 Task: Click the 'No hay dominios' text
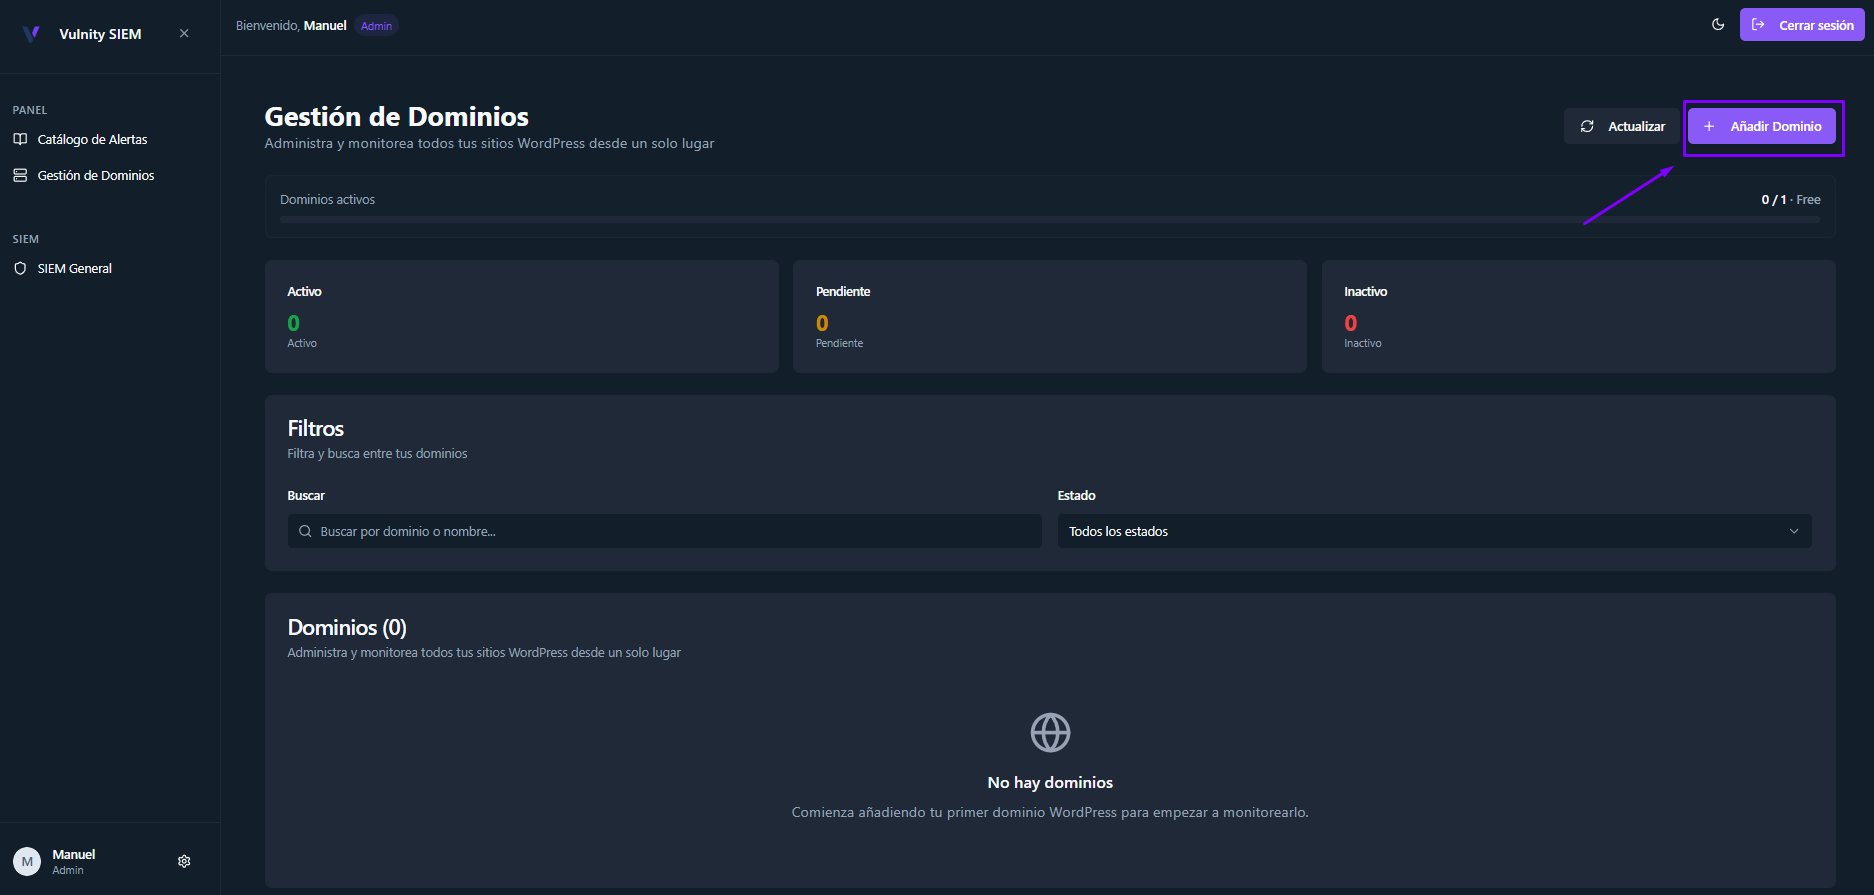click(1050, 782)
